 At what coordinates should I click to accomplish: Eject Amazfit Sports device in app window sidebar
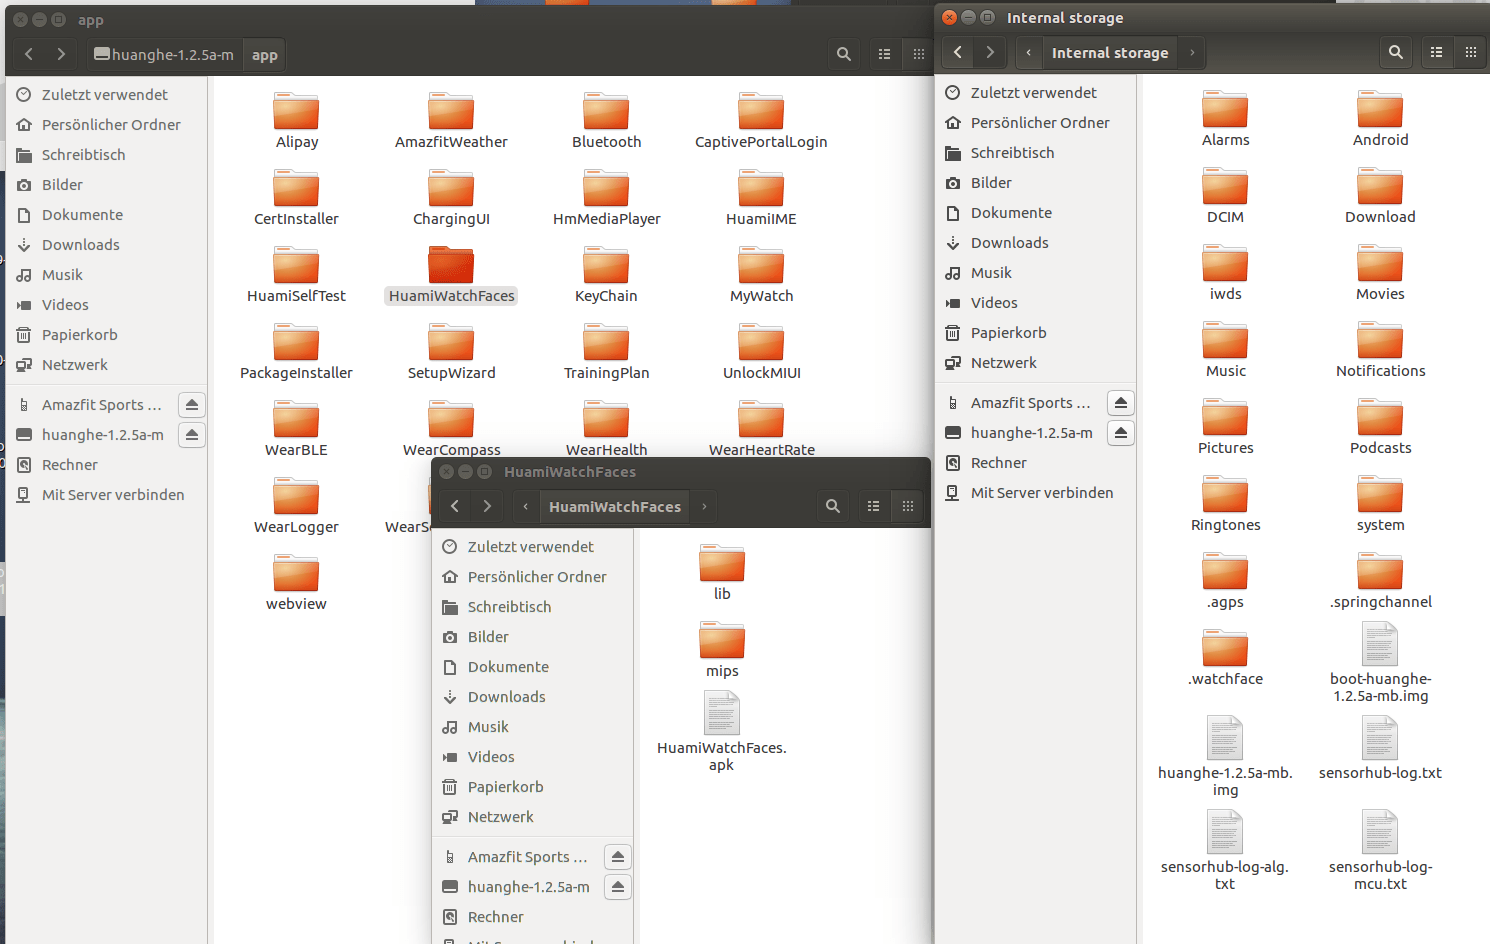click(192, 405)
